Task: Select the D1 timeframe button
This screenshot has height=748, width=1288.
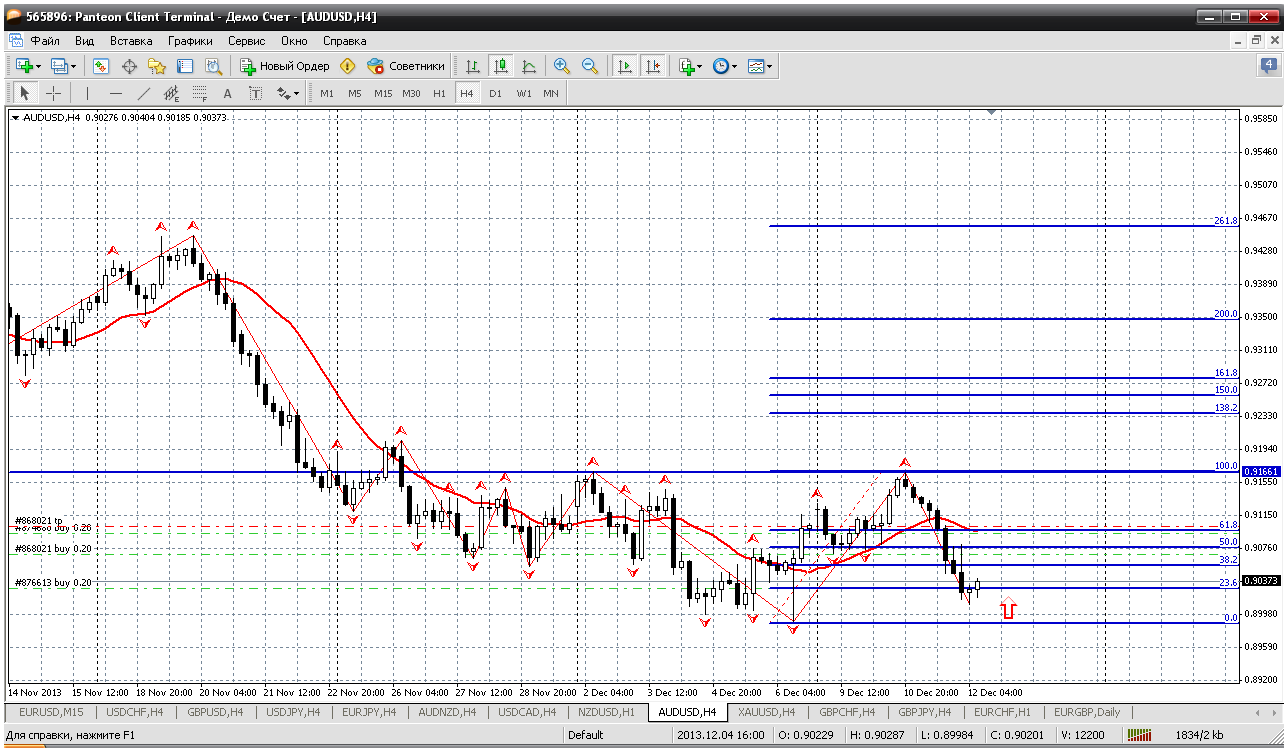Action: pyautogui.click(x=496, y=93)
